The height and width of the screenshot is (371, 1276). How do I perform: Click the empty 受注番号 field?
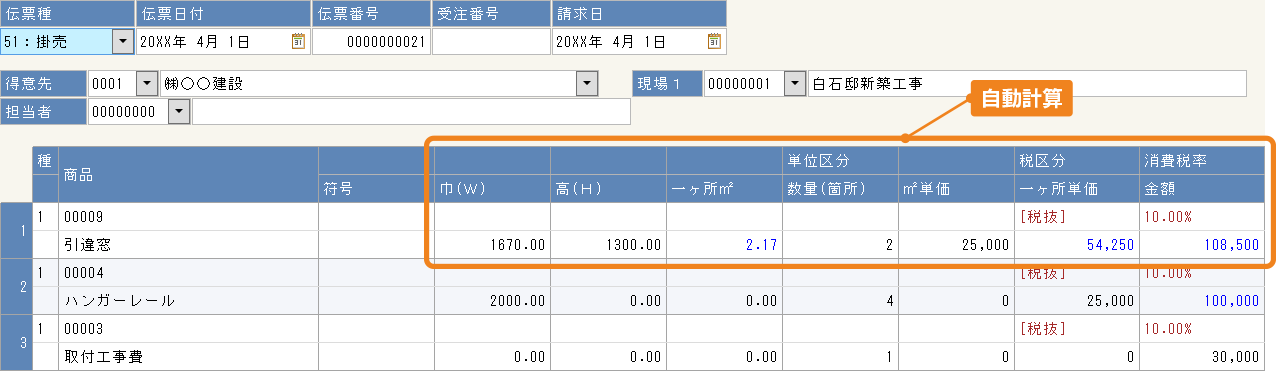coord(491,41)
